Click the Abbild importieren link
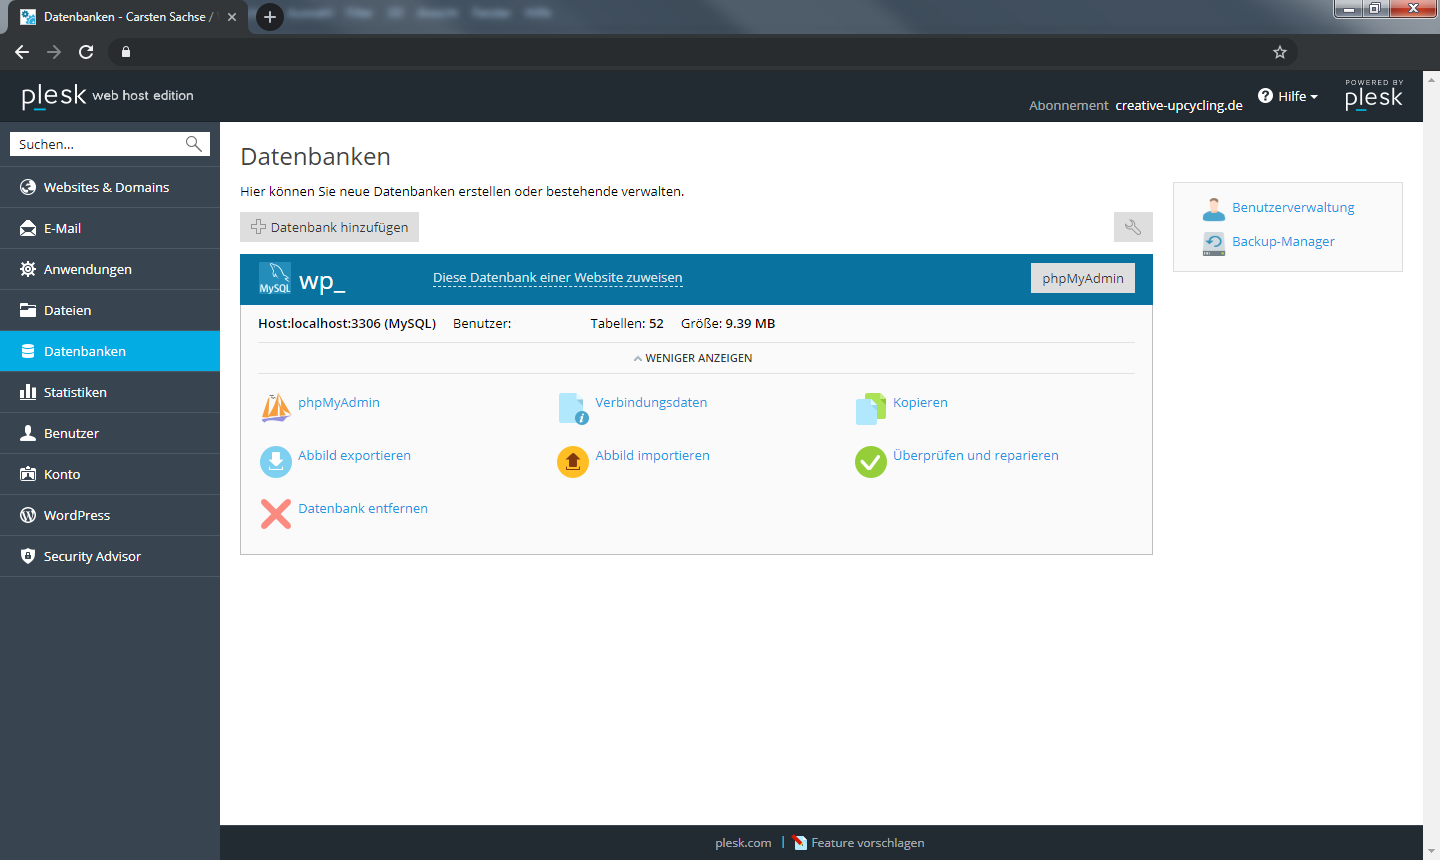 (x=652, y=455)
